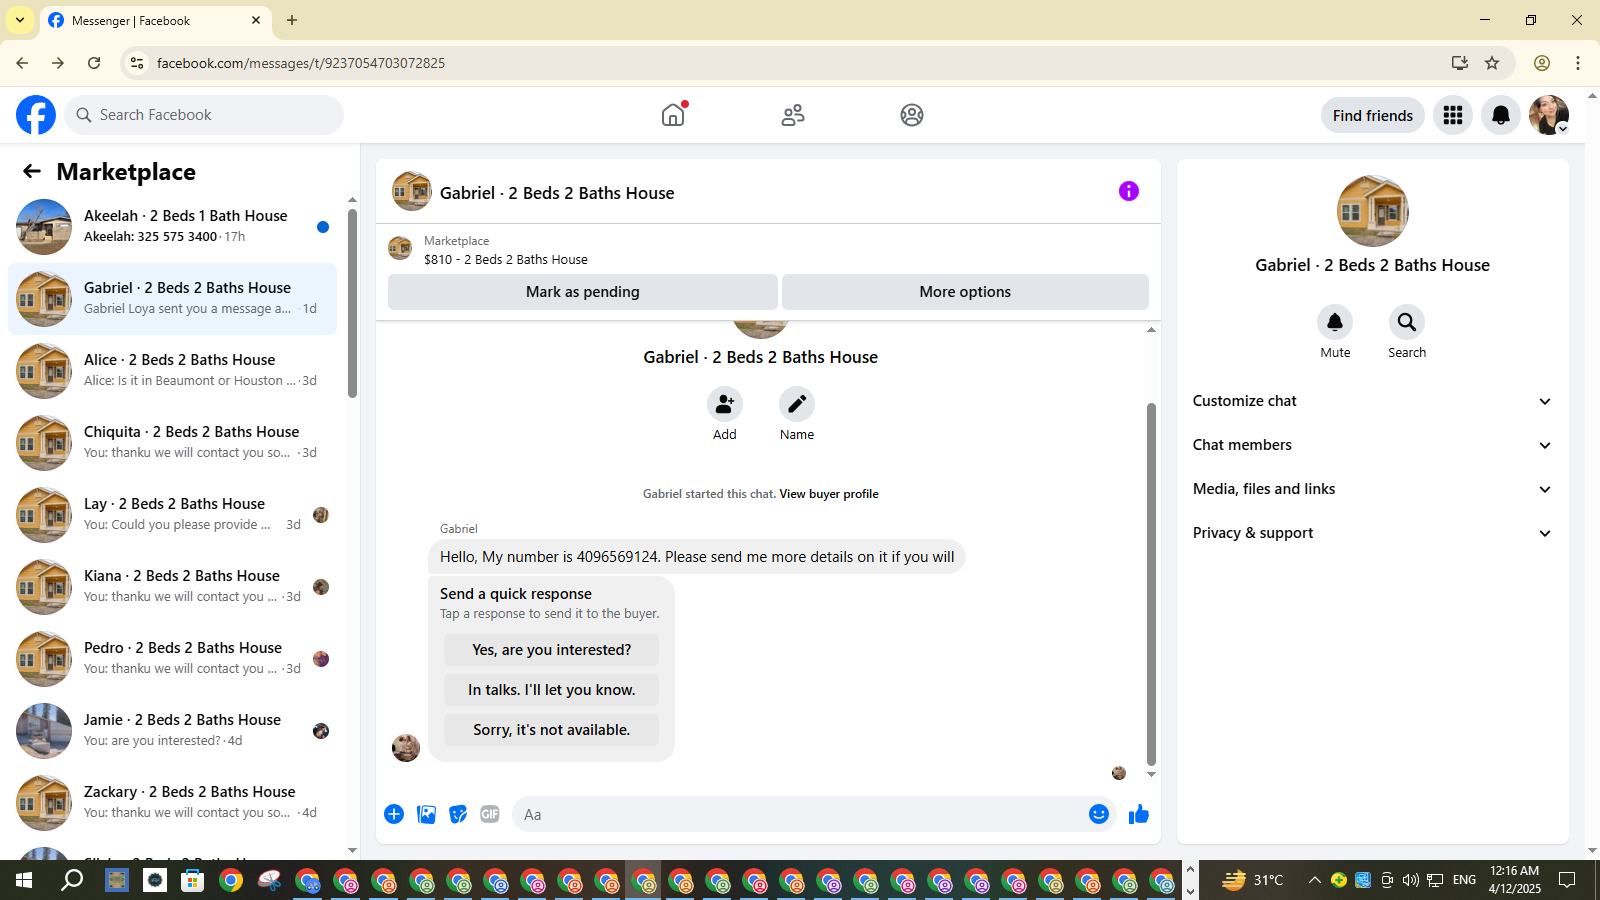The height and width of the screenshot is (900, 1600).
Task: Open Windows taskbar search
Action: coord(72,880)
